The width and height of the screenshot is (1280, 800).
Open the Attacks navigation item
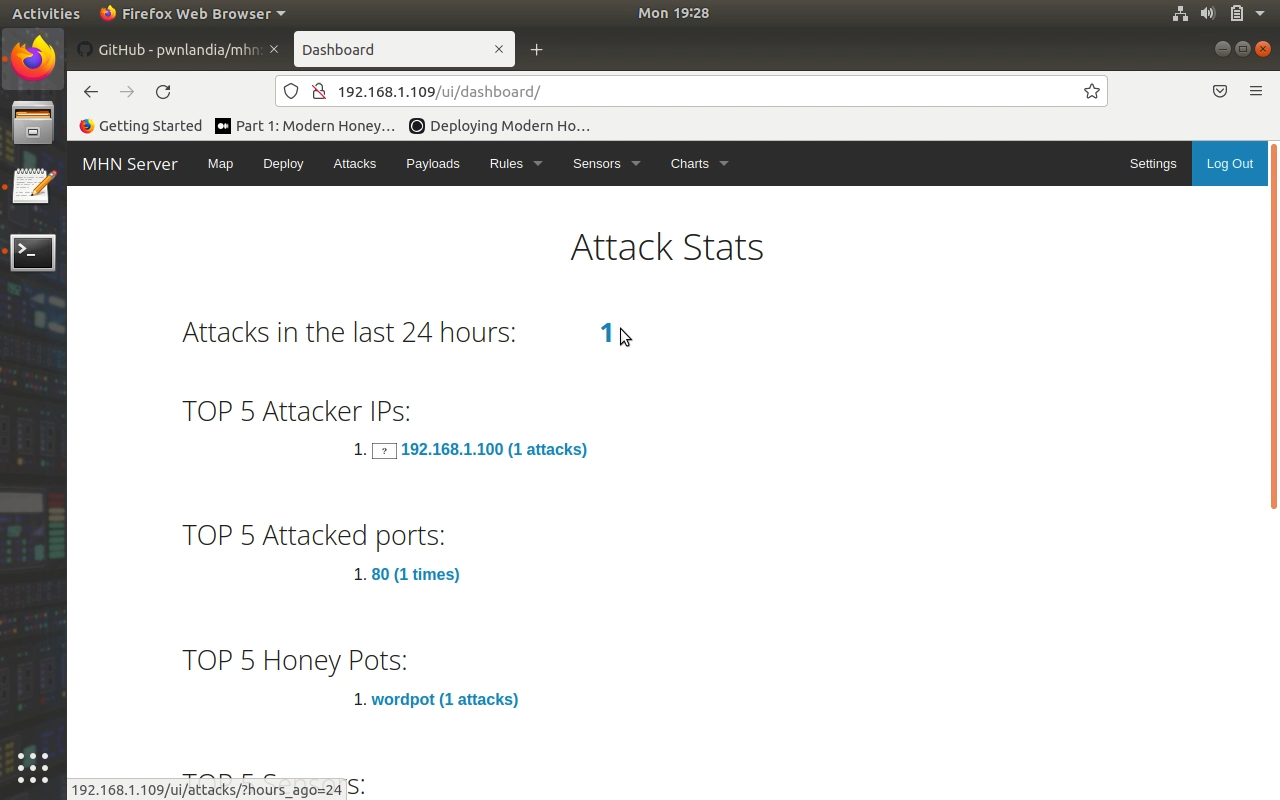click(354, 164)
